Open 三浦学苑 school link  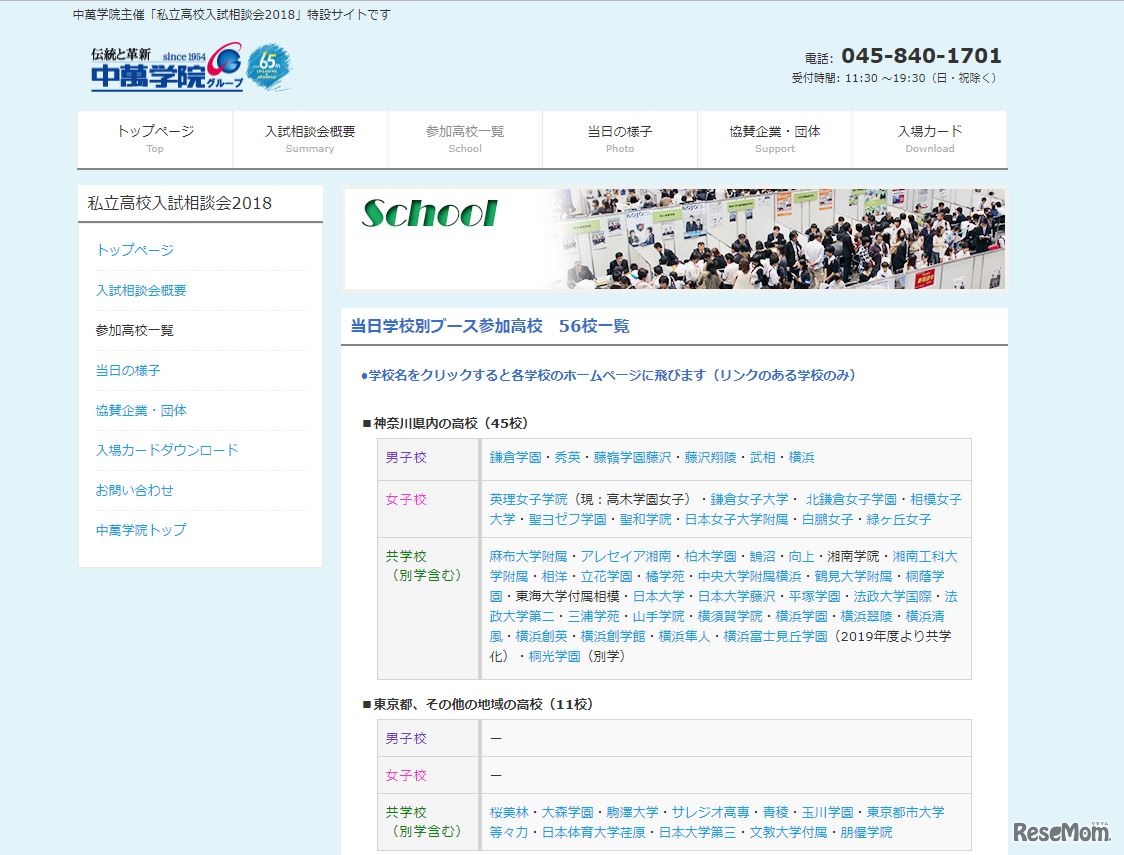click(x=594, y=616)
